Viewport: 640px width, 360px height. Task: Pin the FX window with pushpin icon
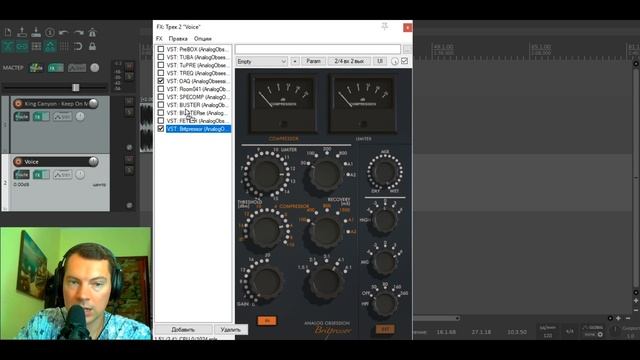coord(384,27)
